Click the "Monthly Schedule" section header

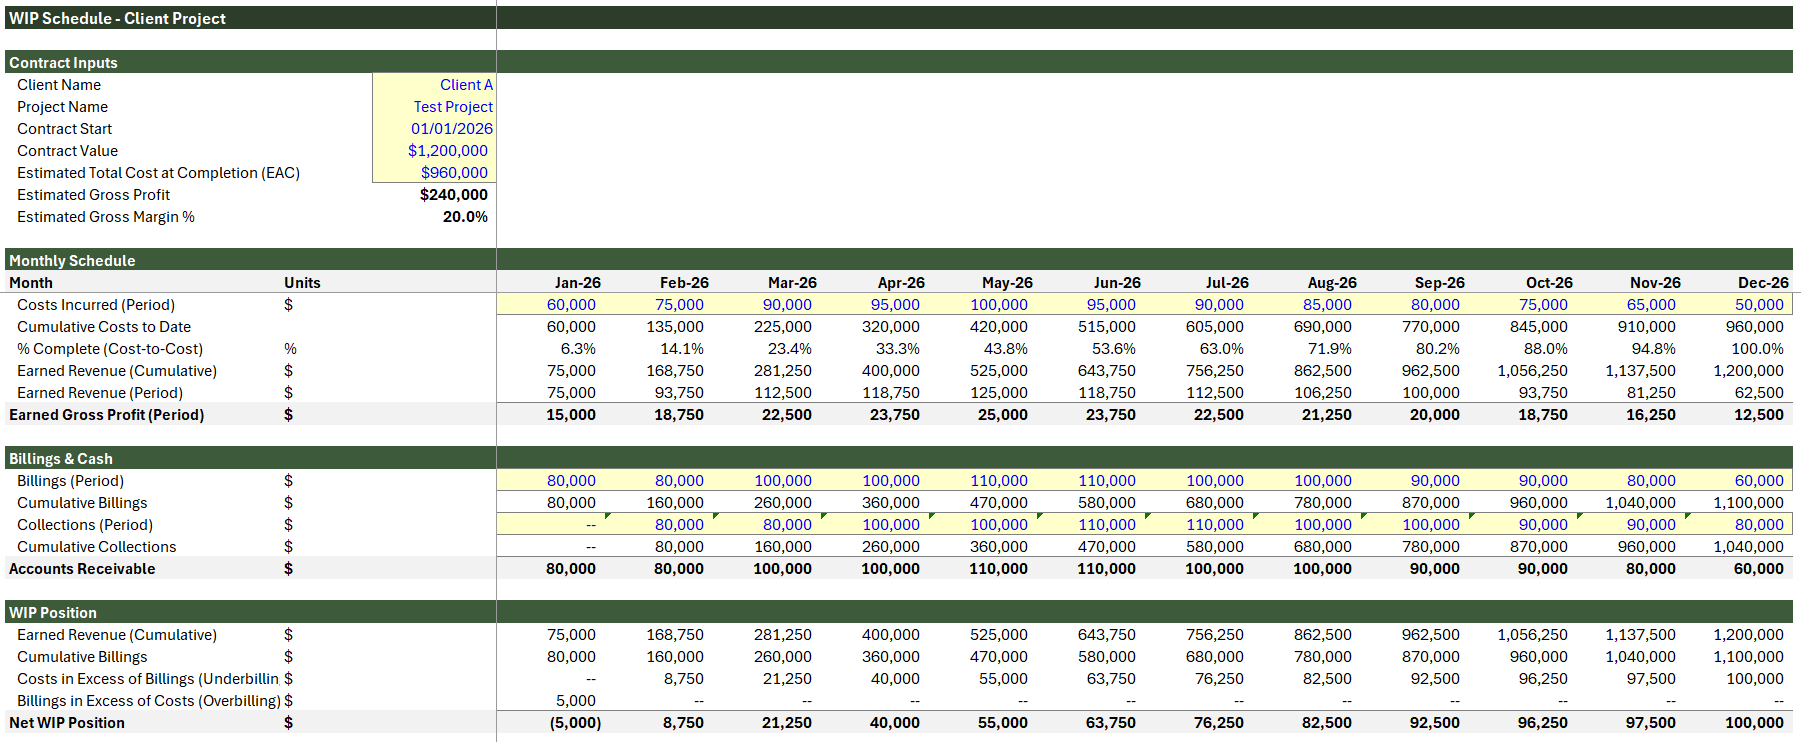(72, 260)
